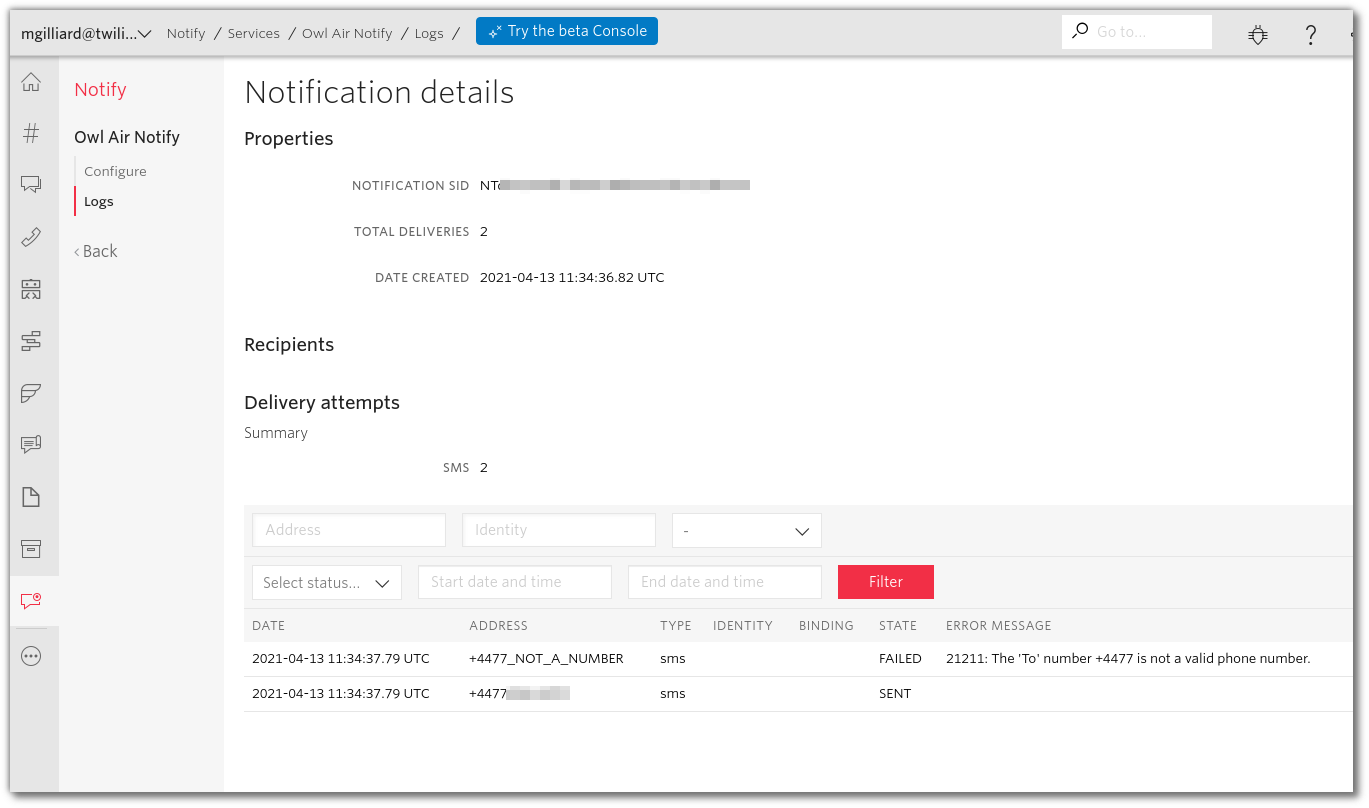The image size is (1369, 808).
Task: Click the date cell in the SENT row
Action: [x=341, y=693]
